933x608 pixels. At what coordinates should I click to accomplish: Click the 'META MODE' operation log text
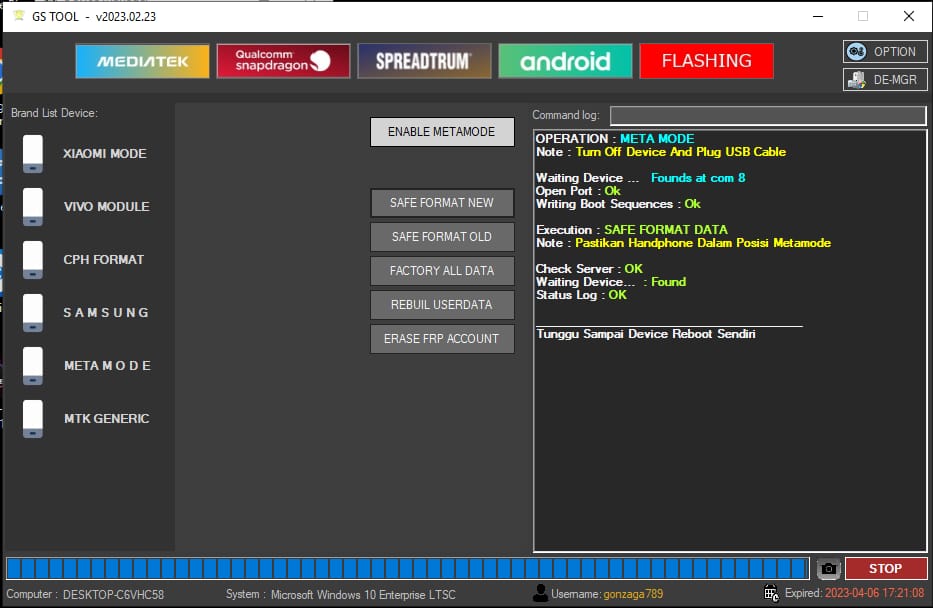[x=657, y=139]
